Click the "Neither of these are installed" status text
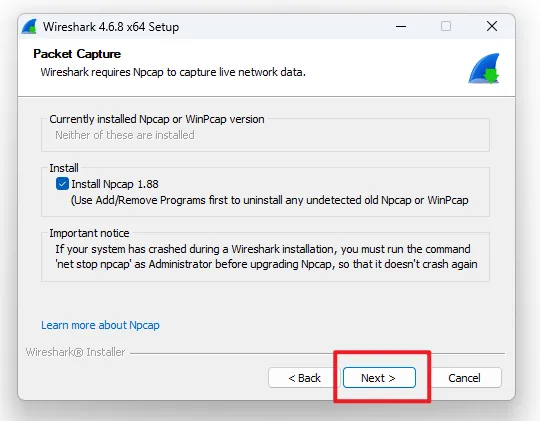Screen dimensions: 540x421 pos(125,135)
